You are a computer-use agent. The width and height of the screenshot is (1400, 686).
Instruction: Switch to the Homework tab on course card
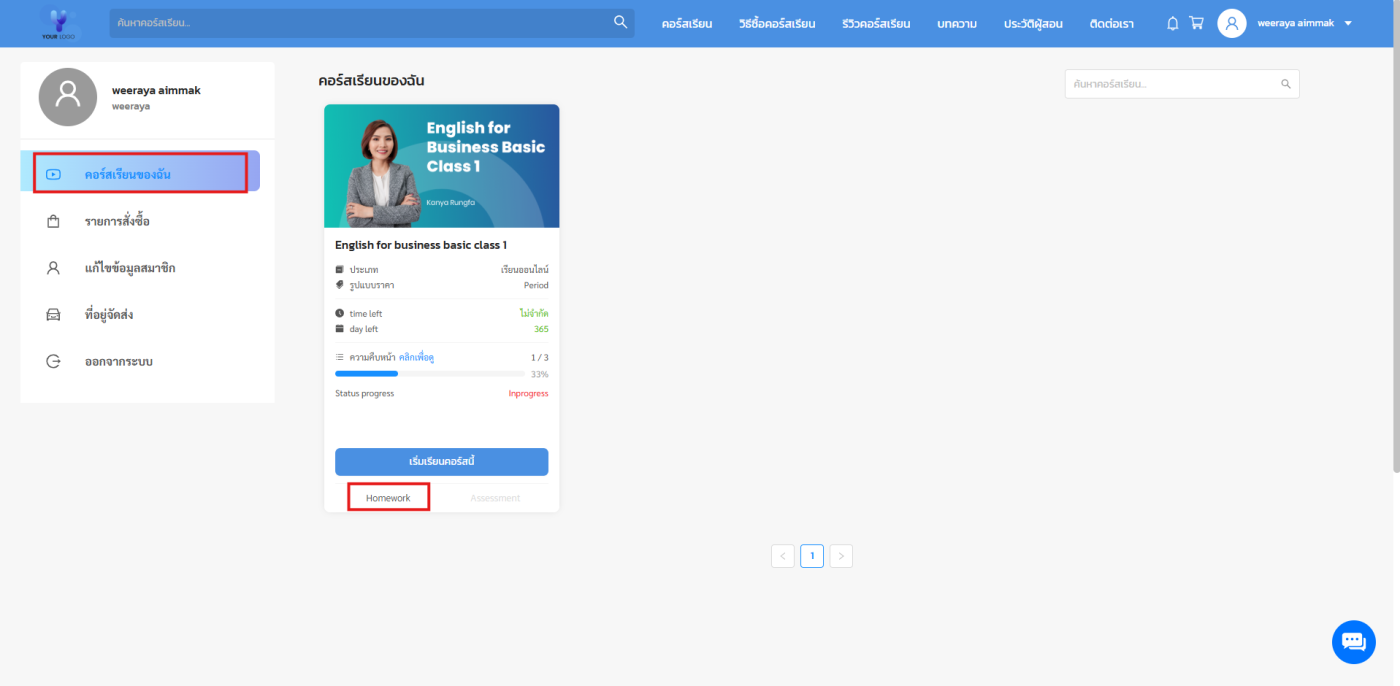388,498
